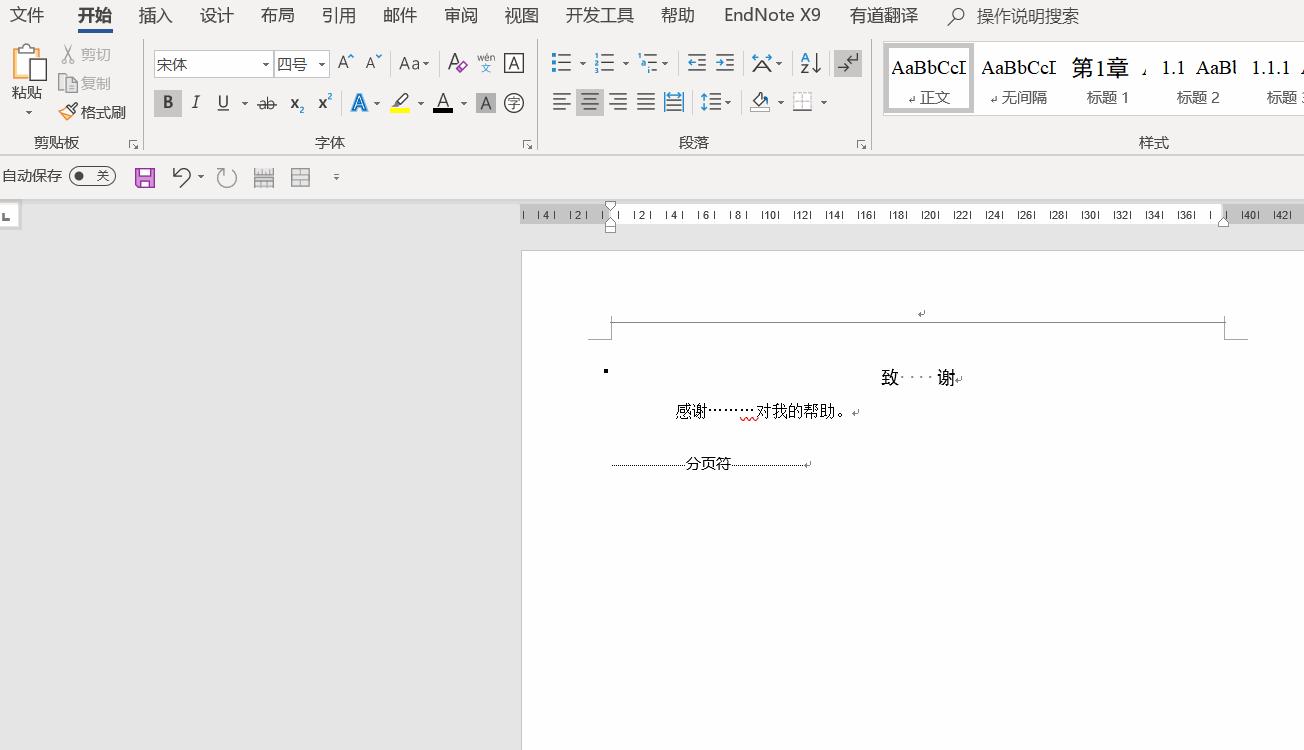Apply the 标题 1 style
Viewport: 1304px width, 750px height.
1107,78
